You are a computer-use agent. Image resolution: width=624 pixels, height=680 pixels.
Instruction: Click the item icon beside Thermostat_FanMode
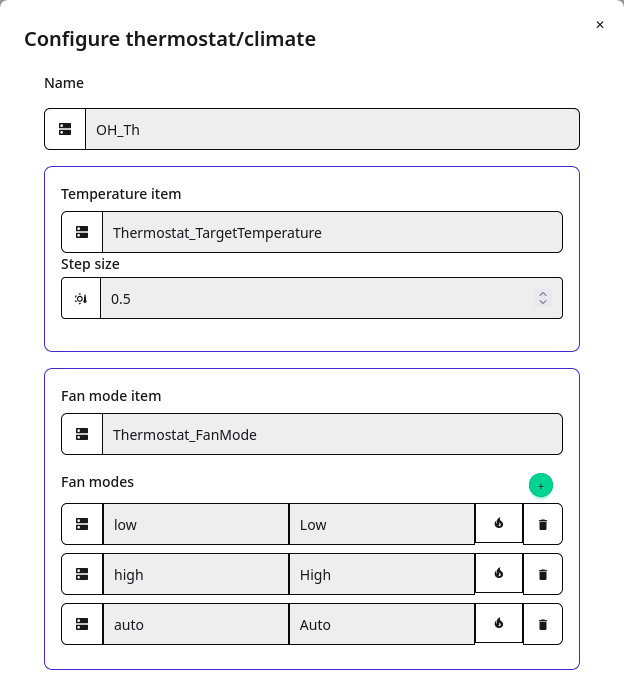click(x=82, y=434)
